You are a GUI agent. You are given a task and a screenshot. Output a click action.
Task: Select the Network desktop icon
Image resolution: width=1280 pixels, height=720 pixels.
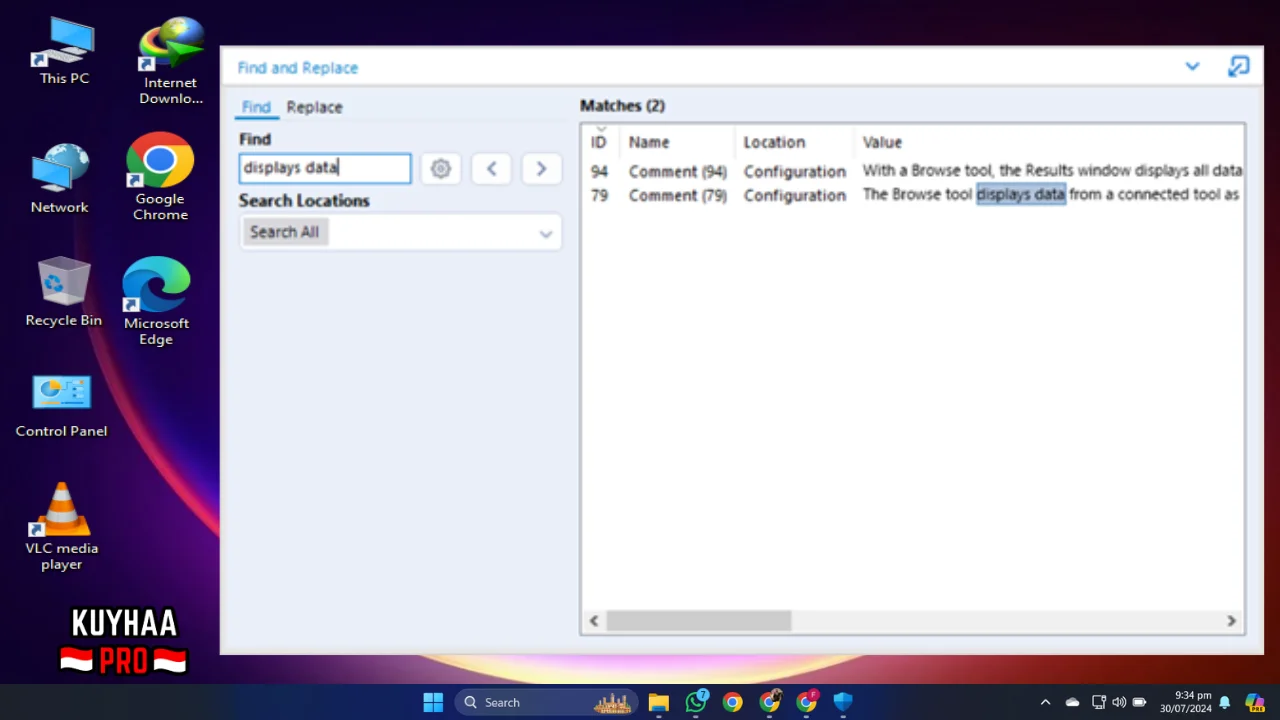click(x=60, y=179)
